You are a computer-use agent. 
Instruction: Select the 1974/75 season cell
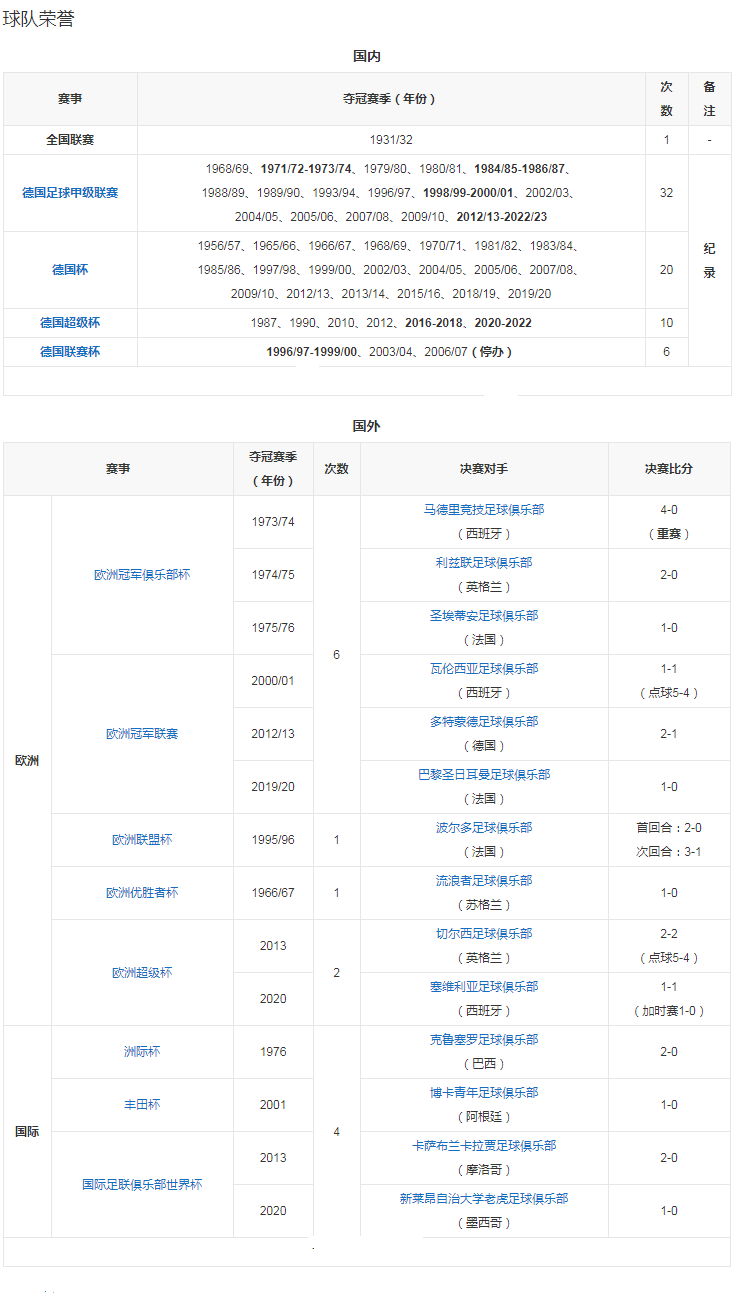pos(273,575)
